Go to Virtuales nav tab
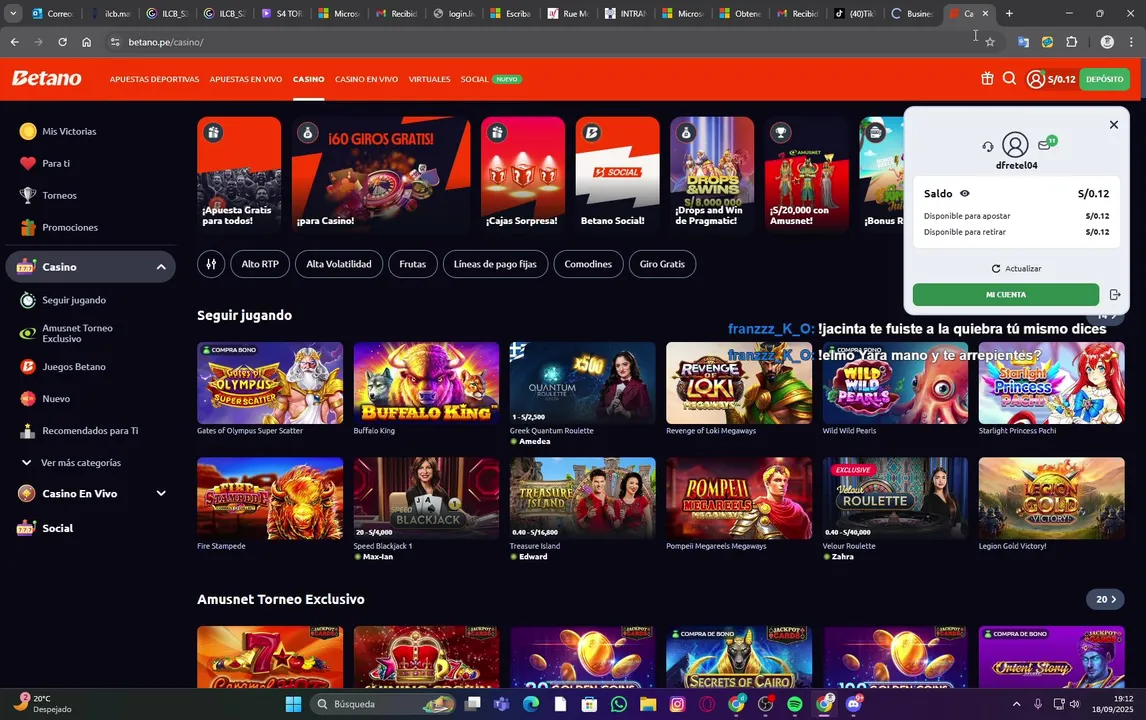 [x=429, y=79]
